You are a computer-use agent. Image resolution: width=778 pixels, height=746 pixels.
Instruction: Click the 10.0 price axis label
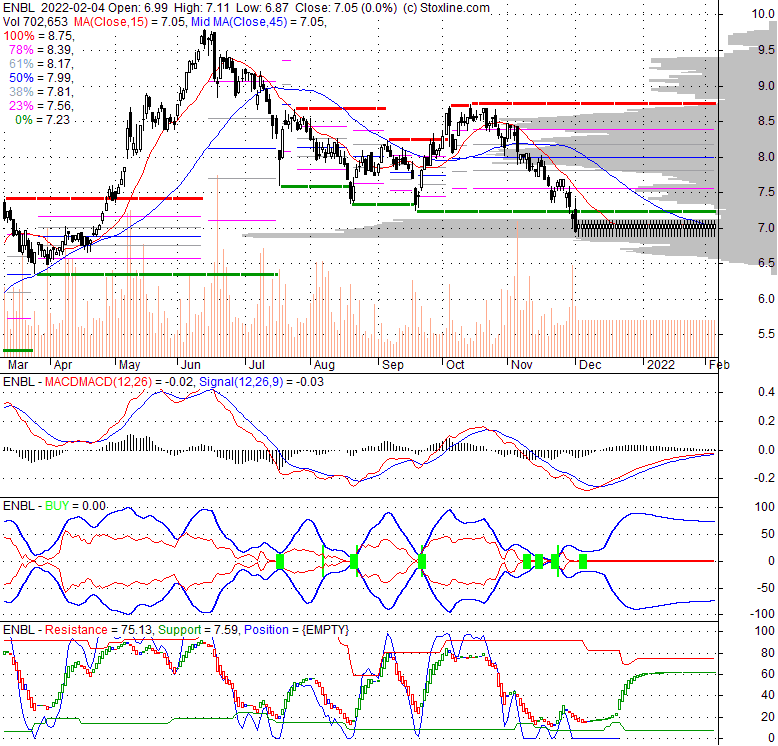pyautogui.click(x=763, y=14)
